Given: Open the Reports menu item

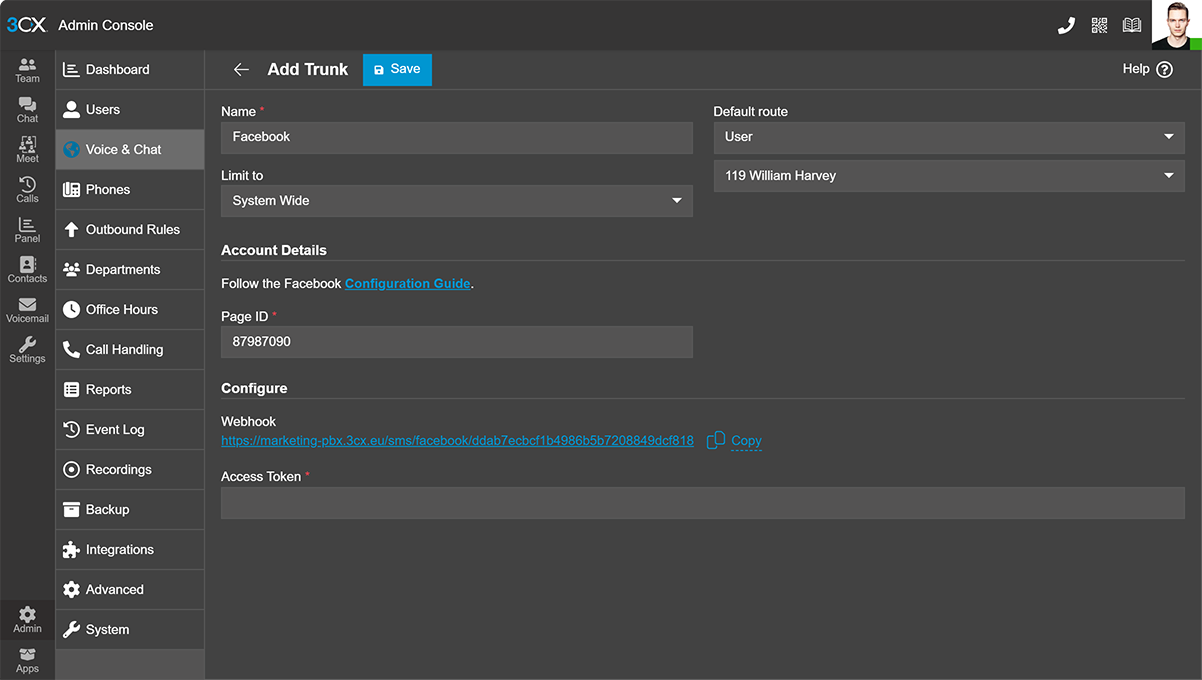Looking at the screenshot, I should [x=130, y=390].
